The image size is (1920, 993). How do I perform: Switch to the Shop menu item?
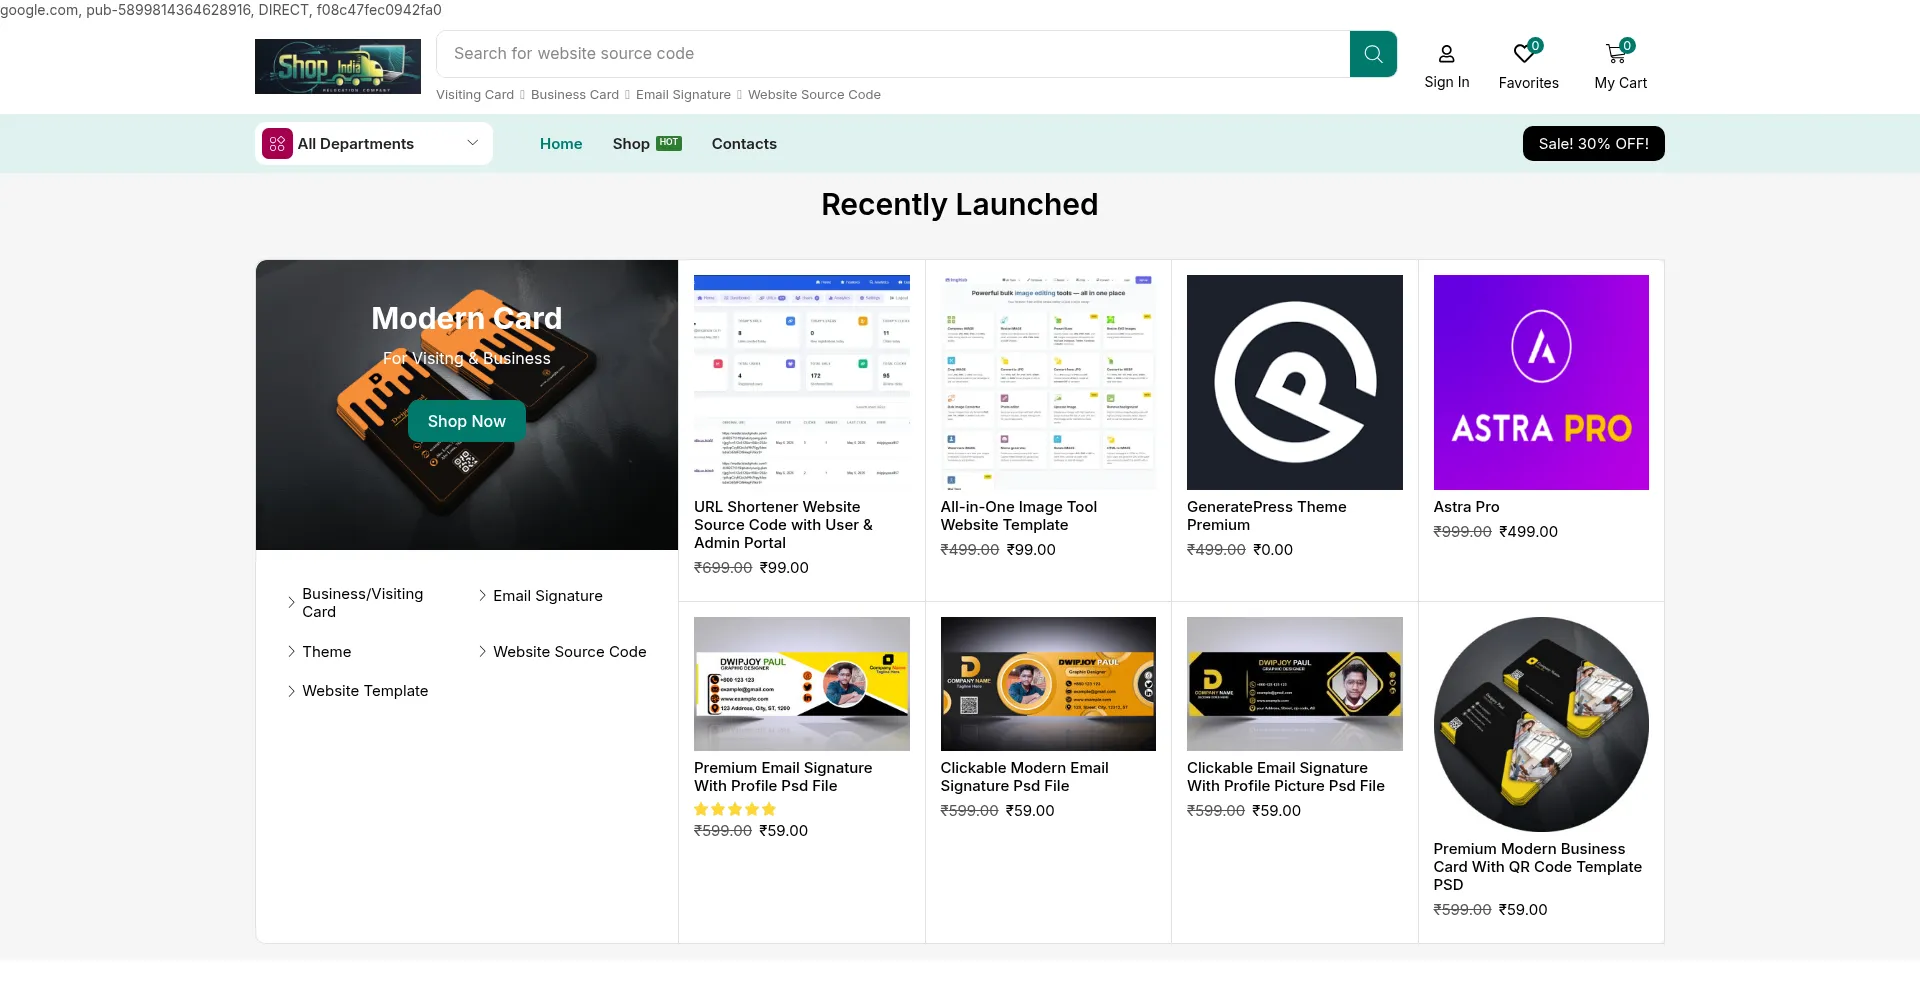tap(630, 143)
